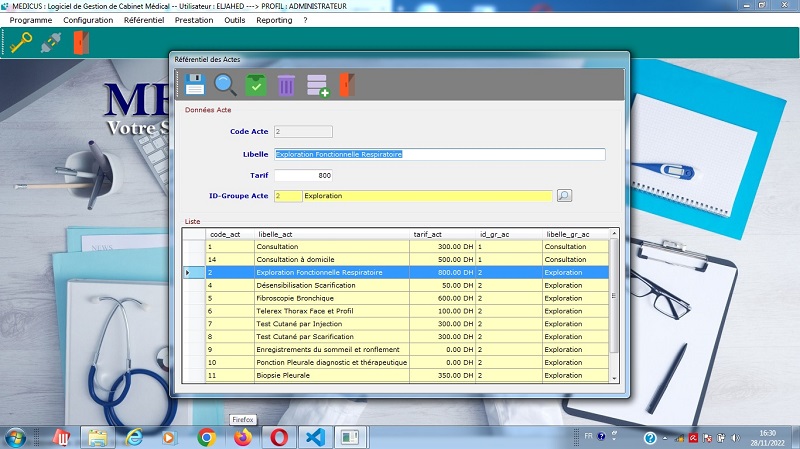This screenshot has height=449, width=800.
Task: Click the Code Acte field
Action: click(x=303, y=132)
